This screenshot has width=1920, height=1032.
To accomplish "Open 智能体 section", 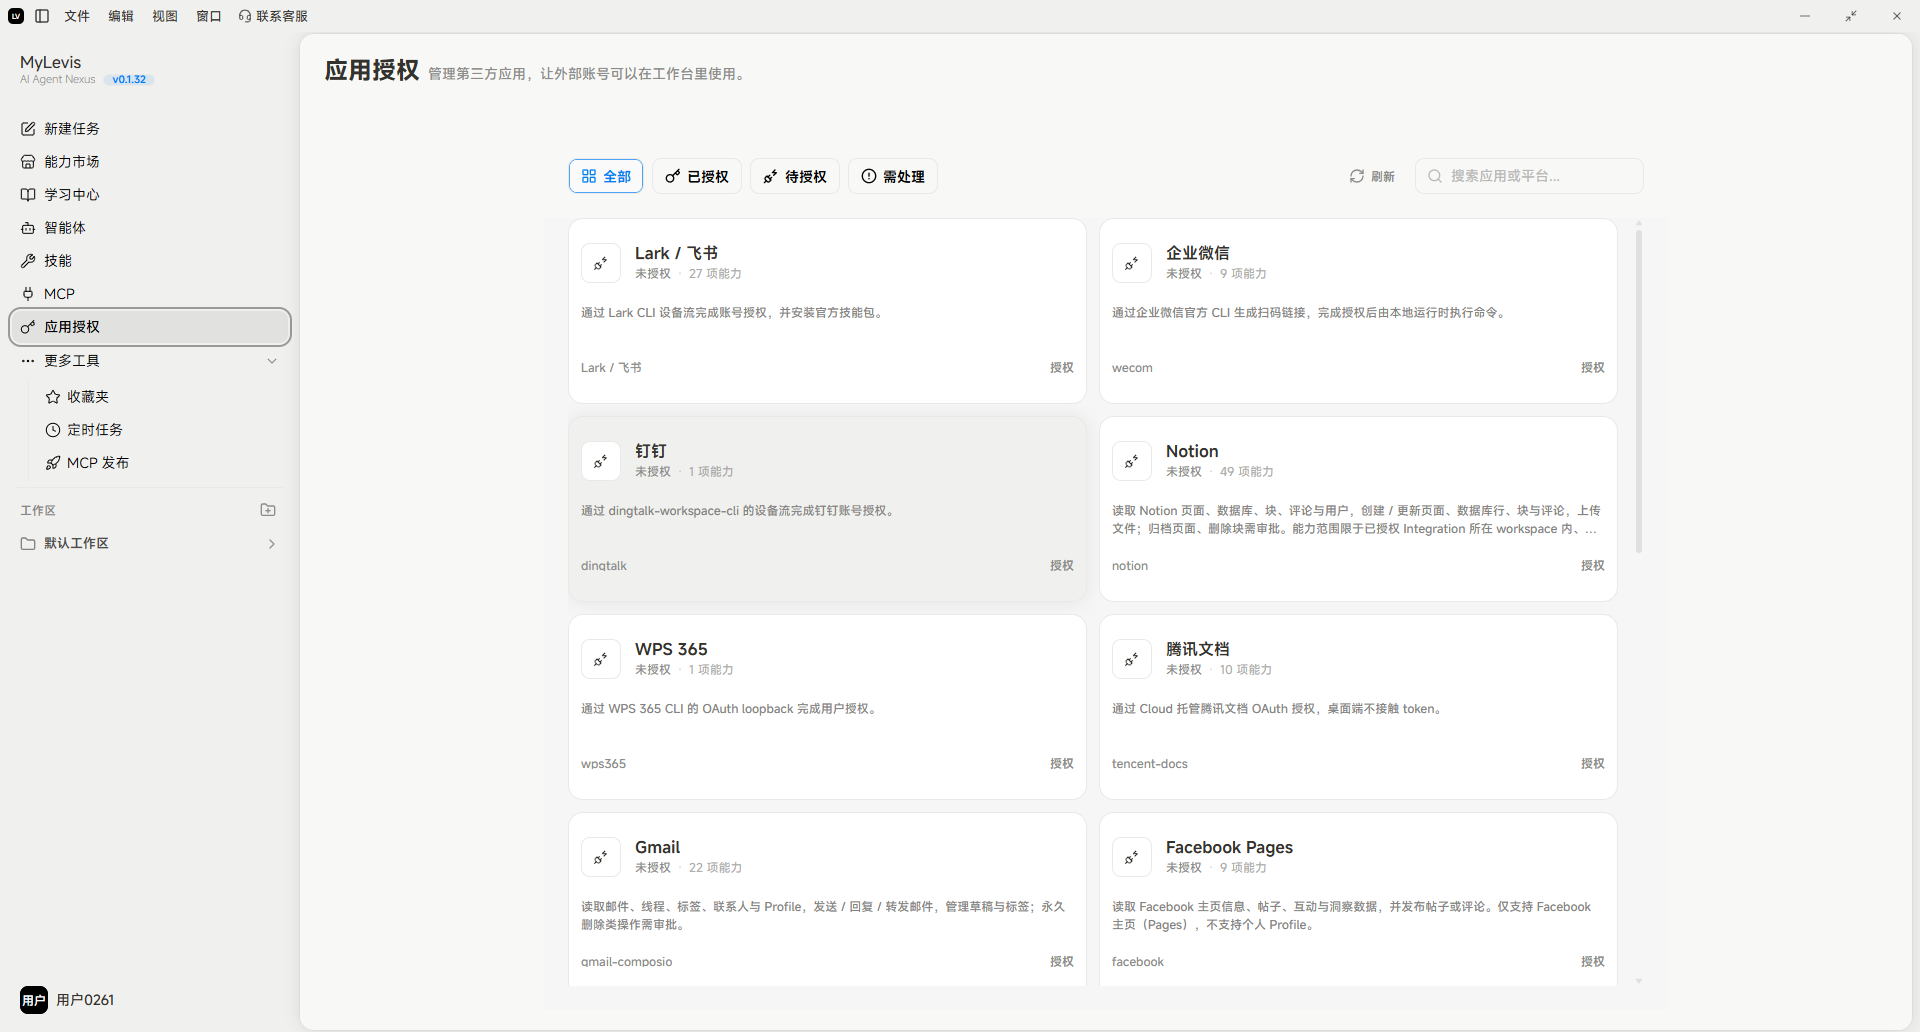I will [150, 227].
